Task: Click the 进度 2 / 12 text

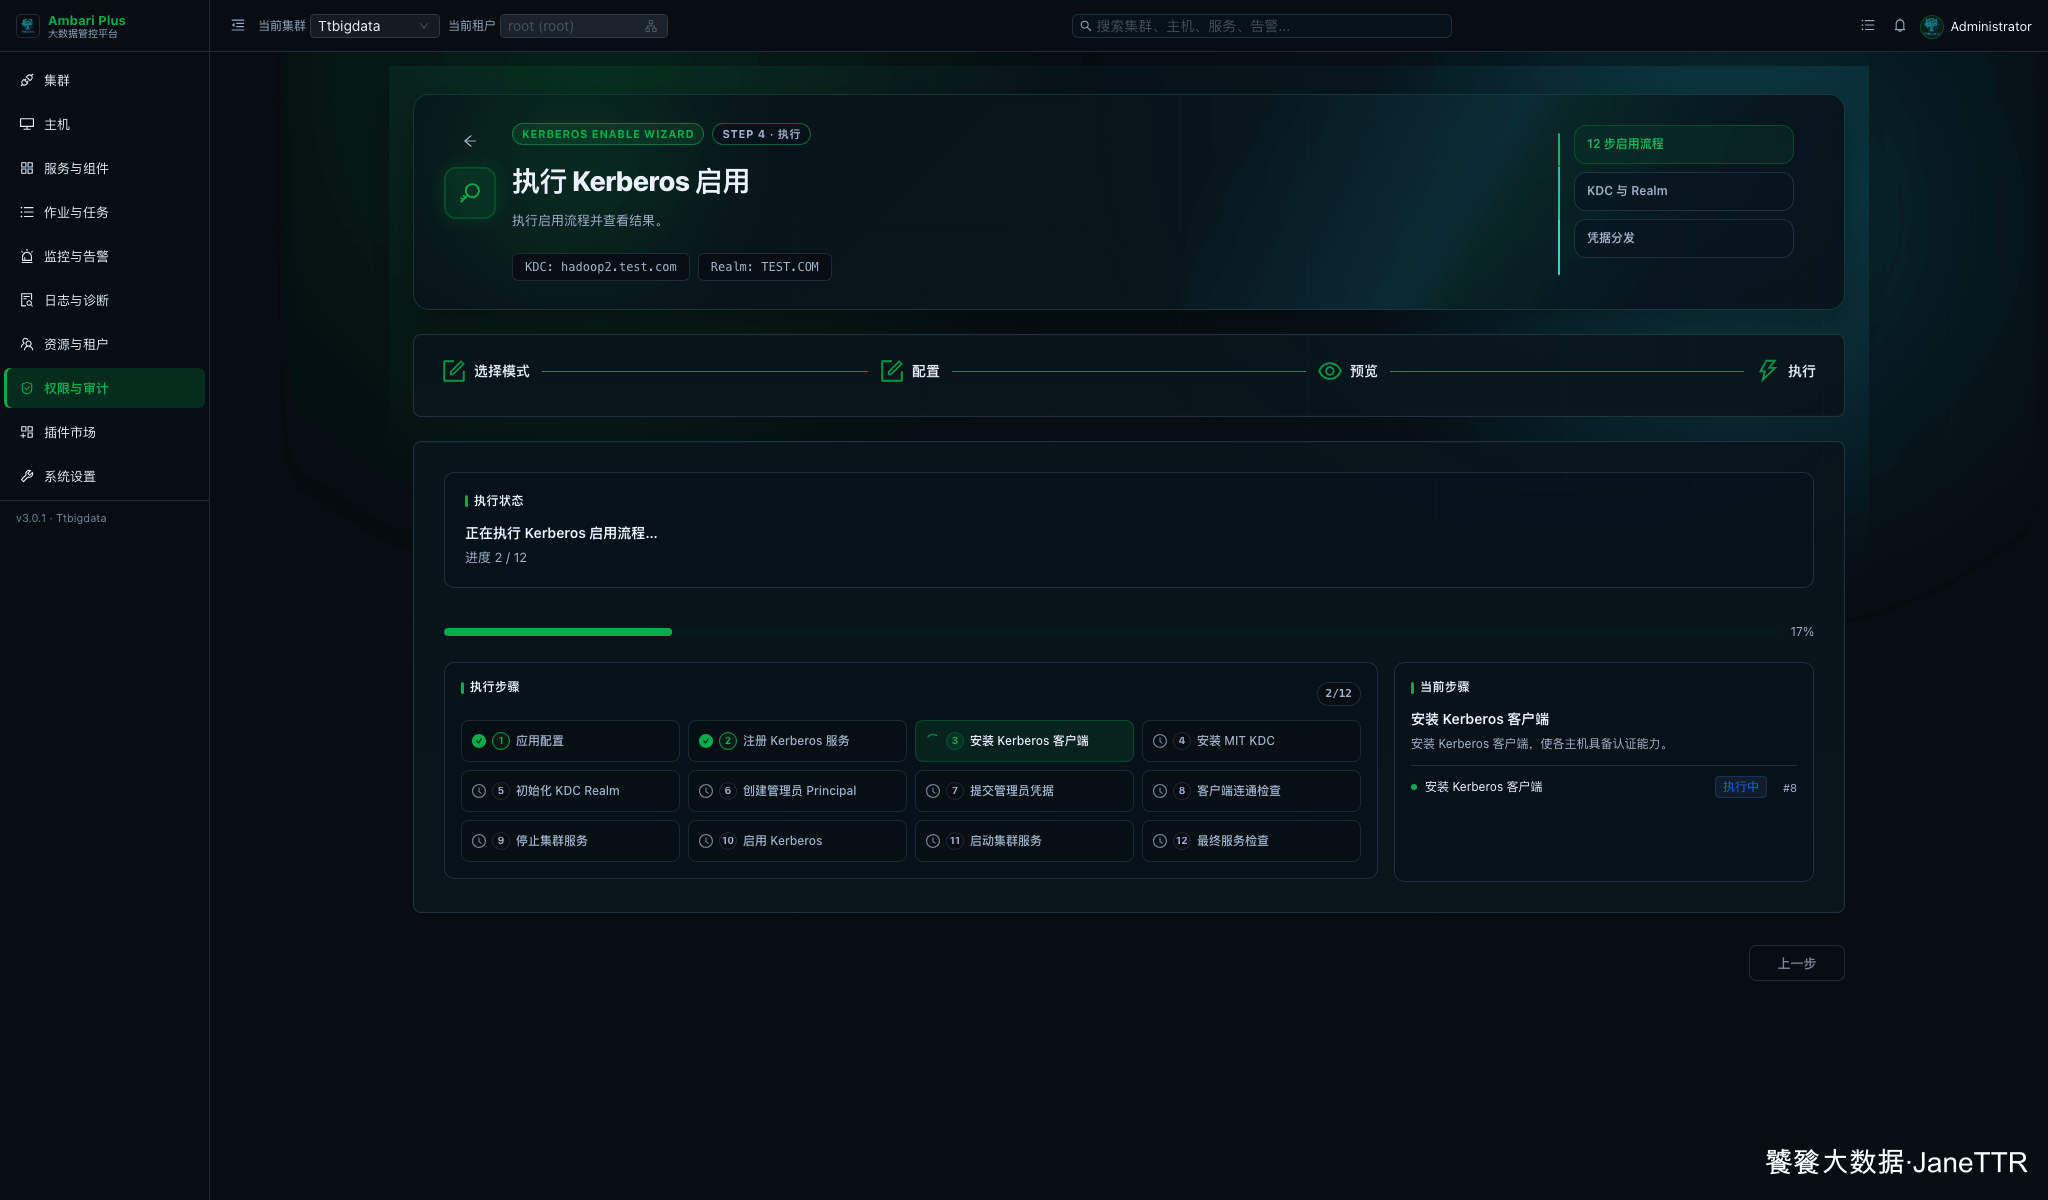Action: pos(495,558)
